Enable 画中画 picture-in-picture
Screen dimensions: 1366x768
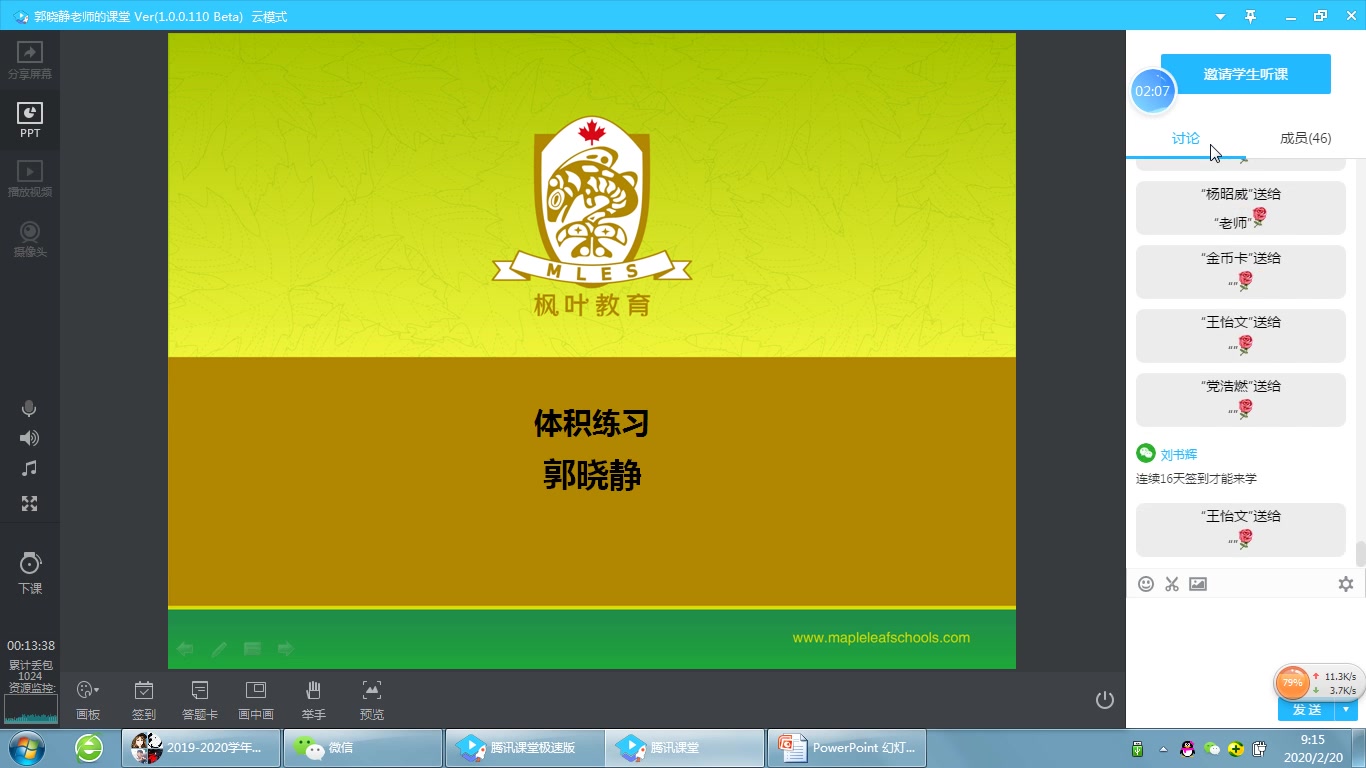256,700
